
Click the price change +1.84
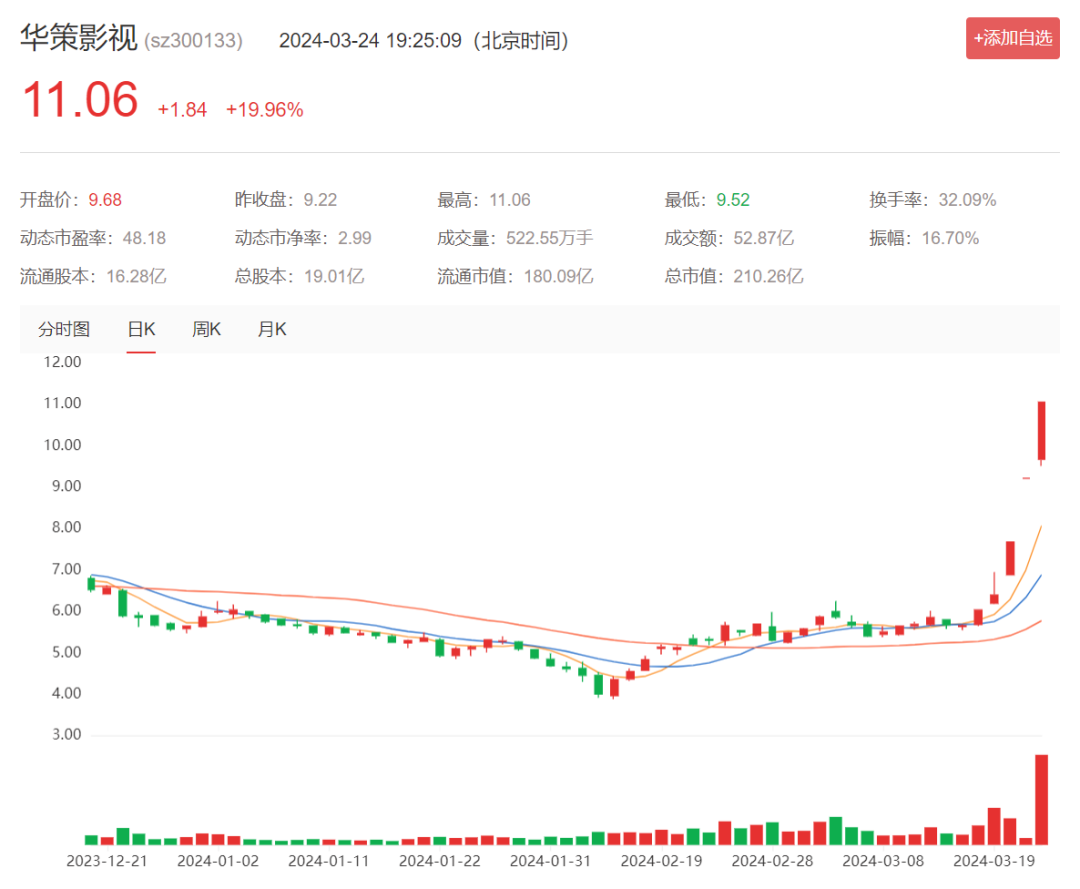(x=182, y=109)
